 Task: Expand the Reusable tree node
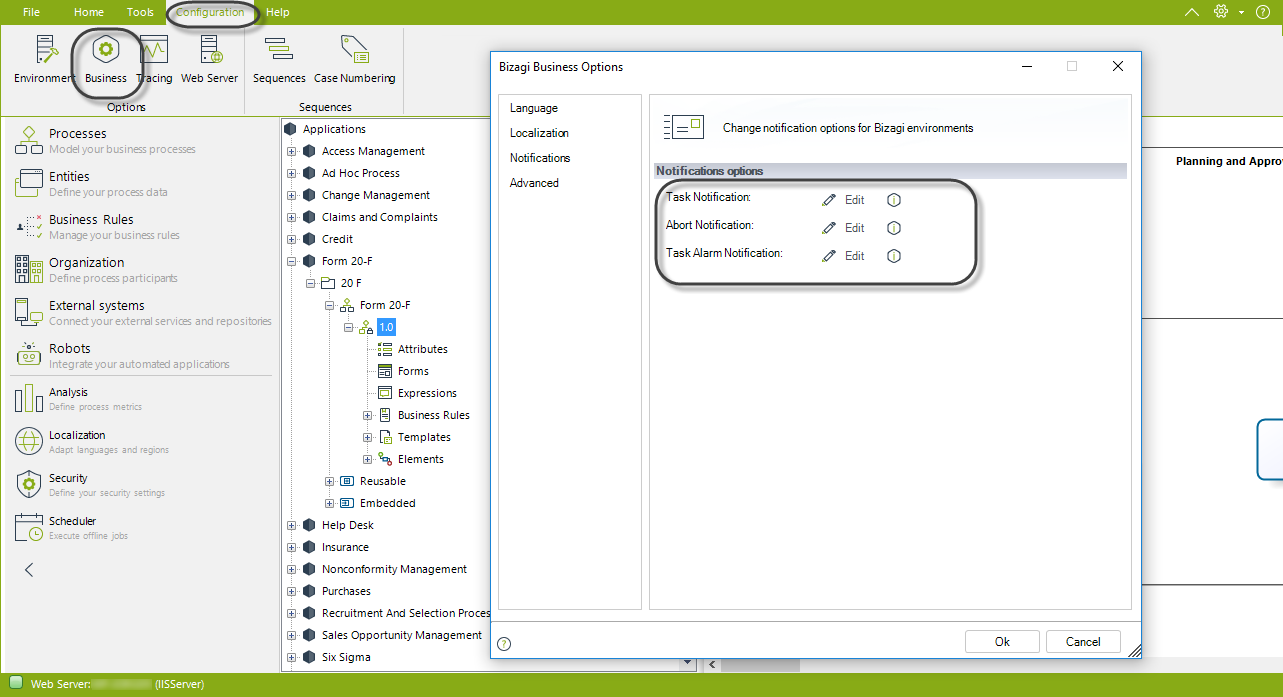(x=330, y=482)
